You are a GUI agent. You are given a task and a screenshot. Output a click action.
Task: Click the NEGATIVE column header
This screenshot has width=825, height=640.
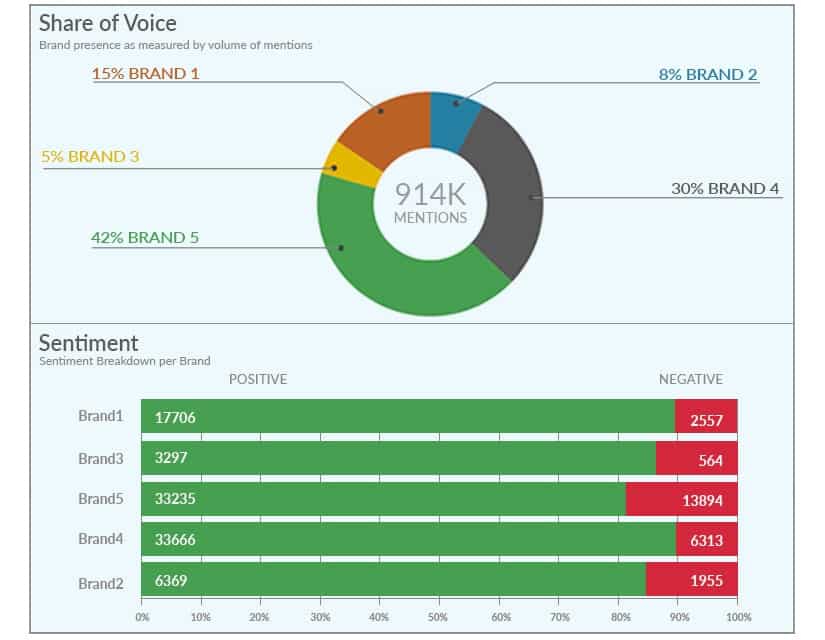690,379
